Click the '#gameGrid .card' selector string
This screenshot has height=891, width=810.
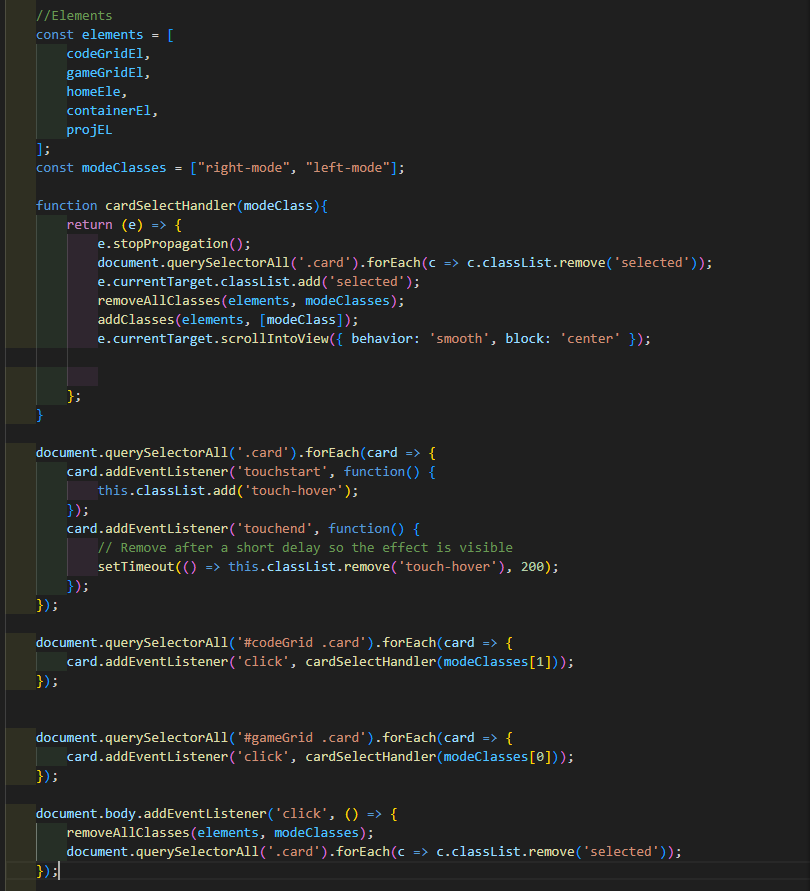point(301,738)
